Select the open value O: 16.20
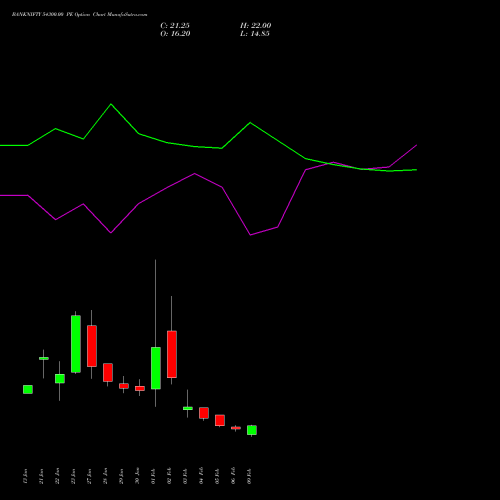This screenshot has height=500, width=500. point(175,34)
